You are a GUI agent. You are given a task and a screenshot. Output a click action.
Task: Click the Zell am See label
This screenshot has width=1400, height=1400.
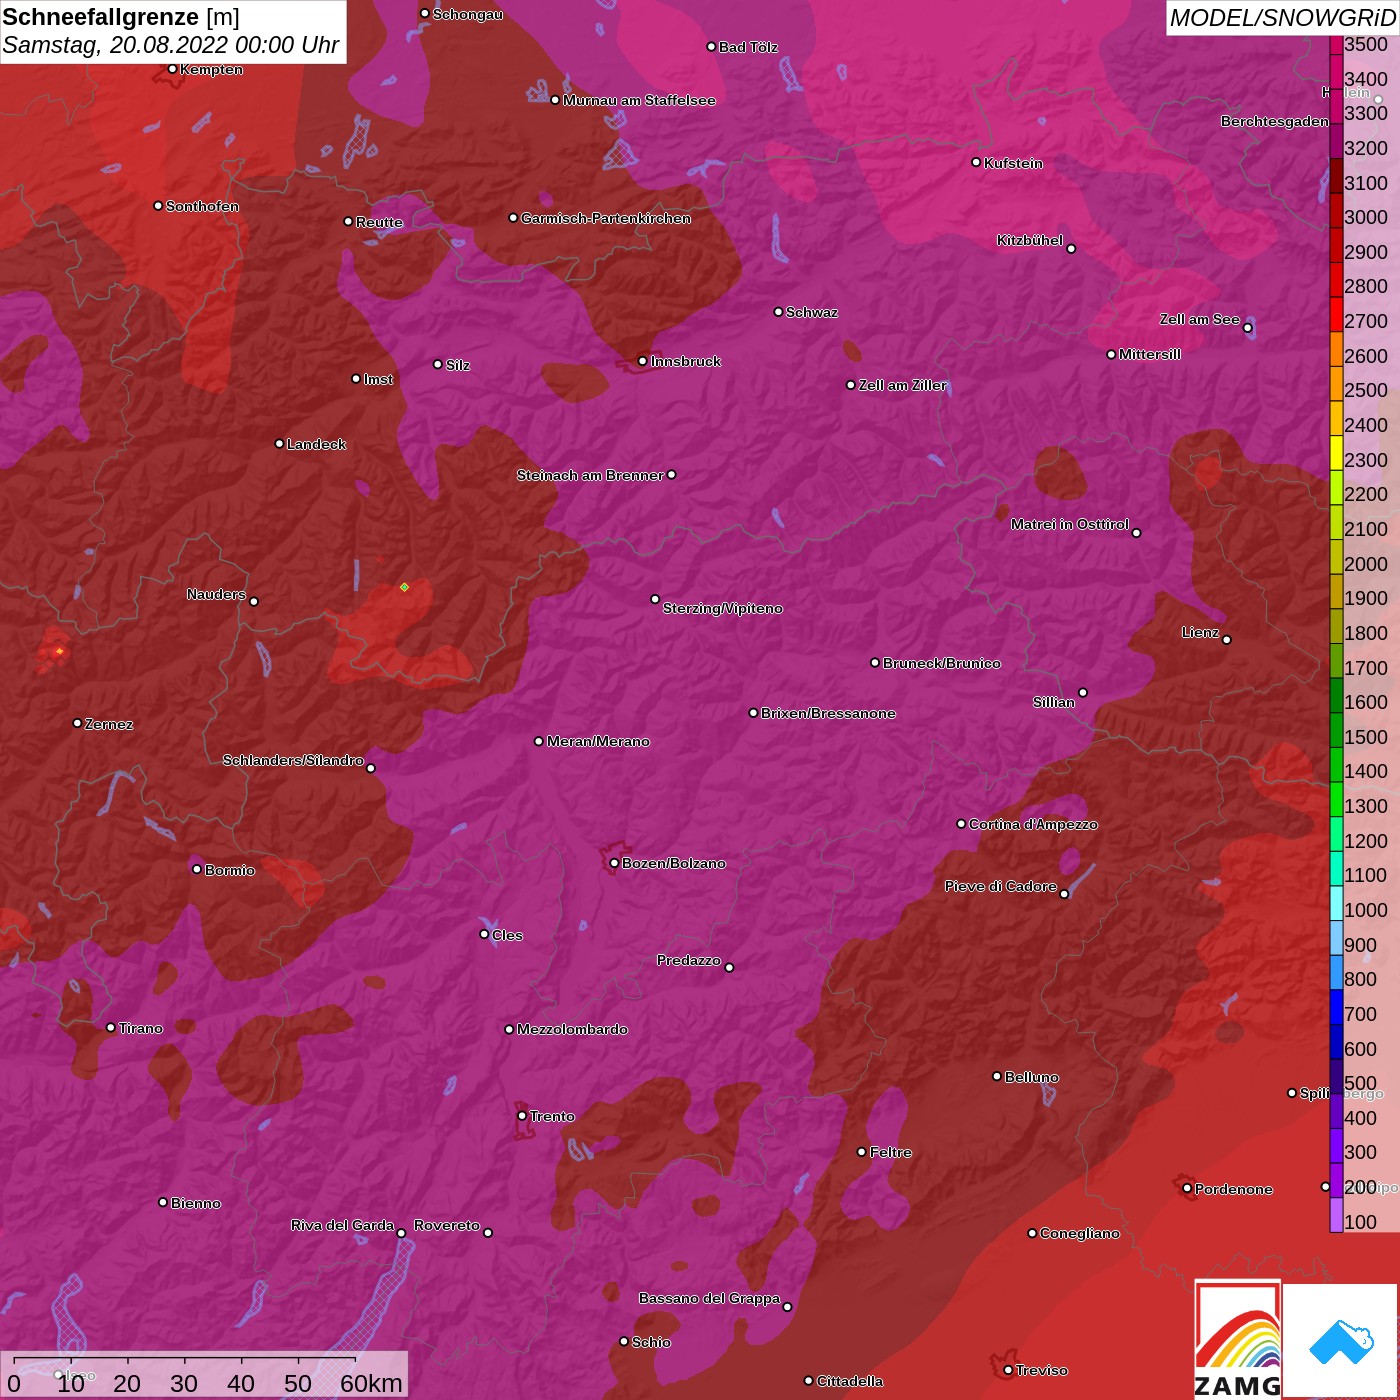pyautogui.click(x=1200, y=319)
